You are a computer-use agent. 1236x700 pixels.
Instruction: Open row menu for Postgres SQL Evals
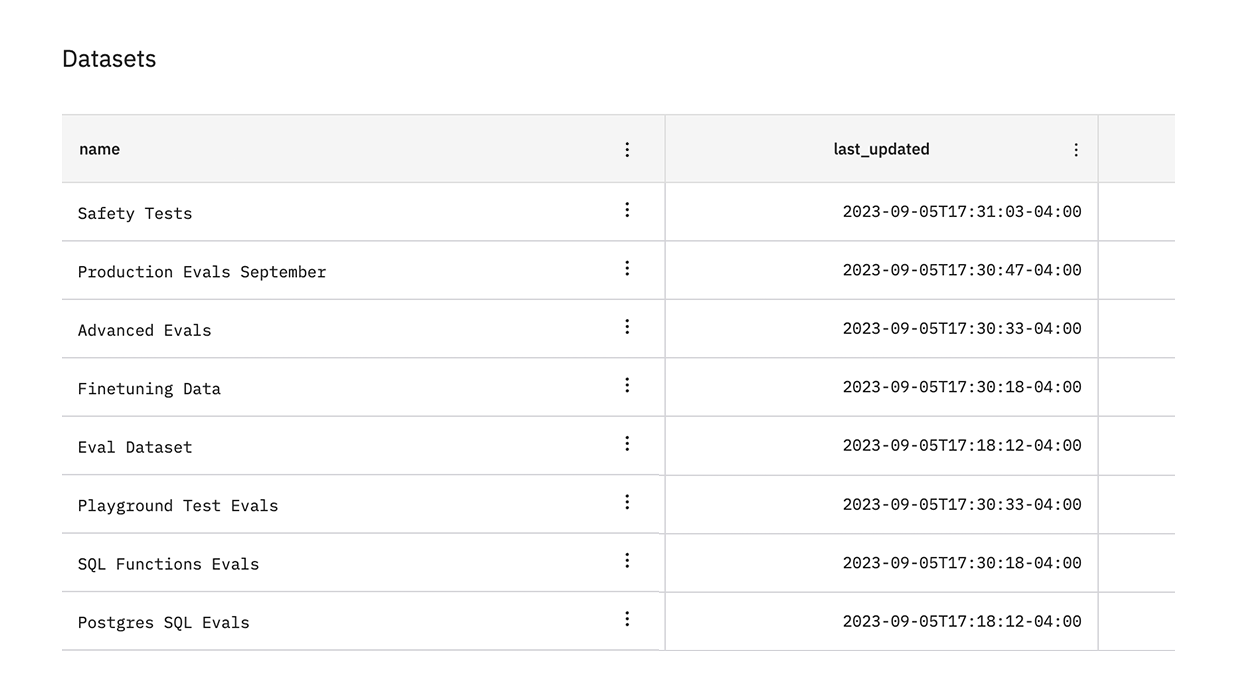tap(627, 619)
